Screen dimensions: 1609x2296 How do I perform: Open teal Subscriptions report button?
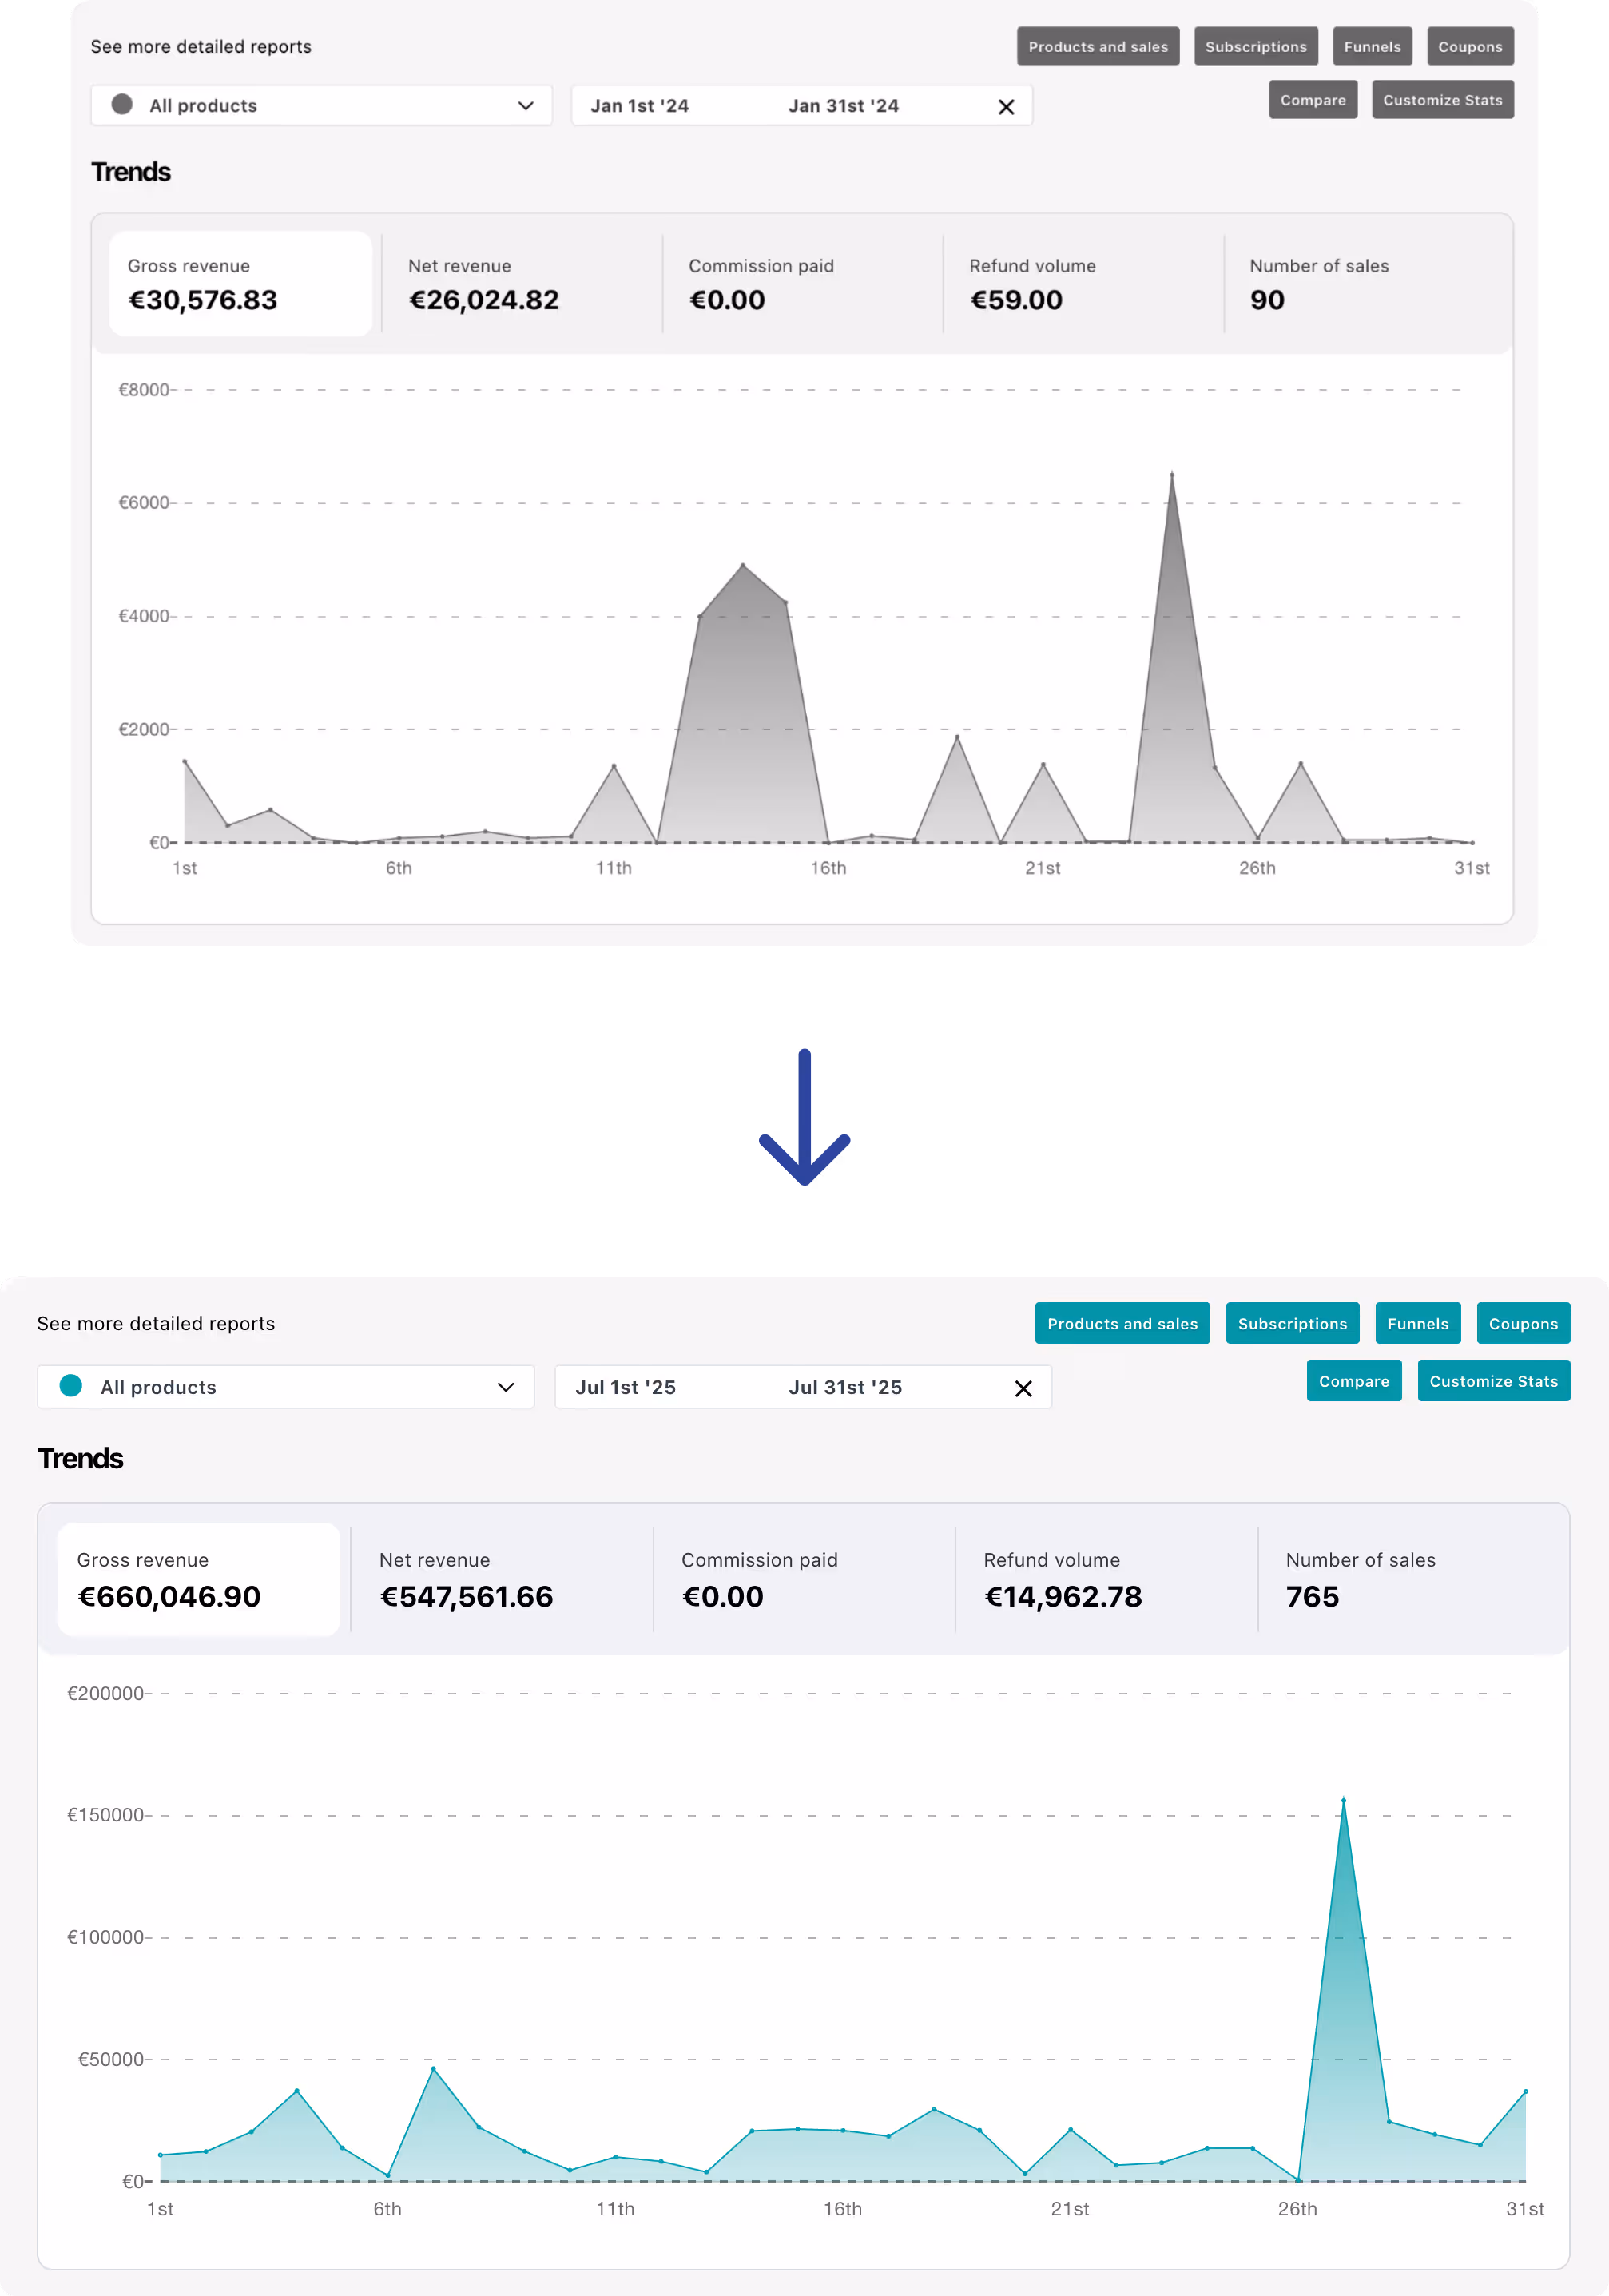(x=1291, y=1323)
